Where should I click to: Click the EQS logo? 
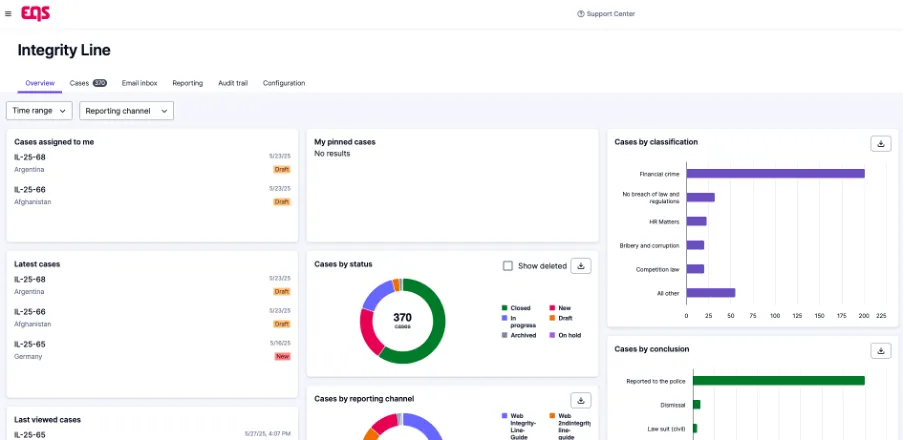[36, 13]
